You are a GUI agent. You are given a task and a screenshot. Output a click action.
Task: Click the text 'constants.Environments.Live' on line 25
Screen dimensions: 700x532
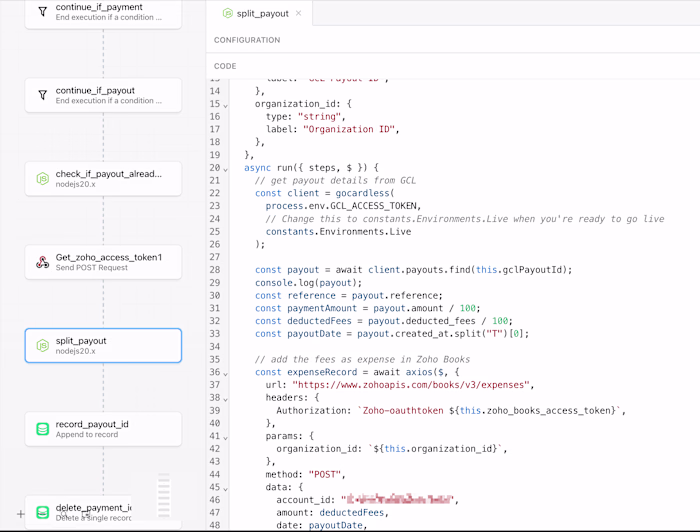pos(338,232)
